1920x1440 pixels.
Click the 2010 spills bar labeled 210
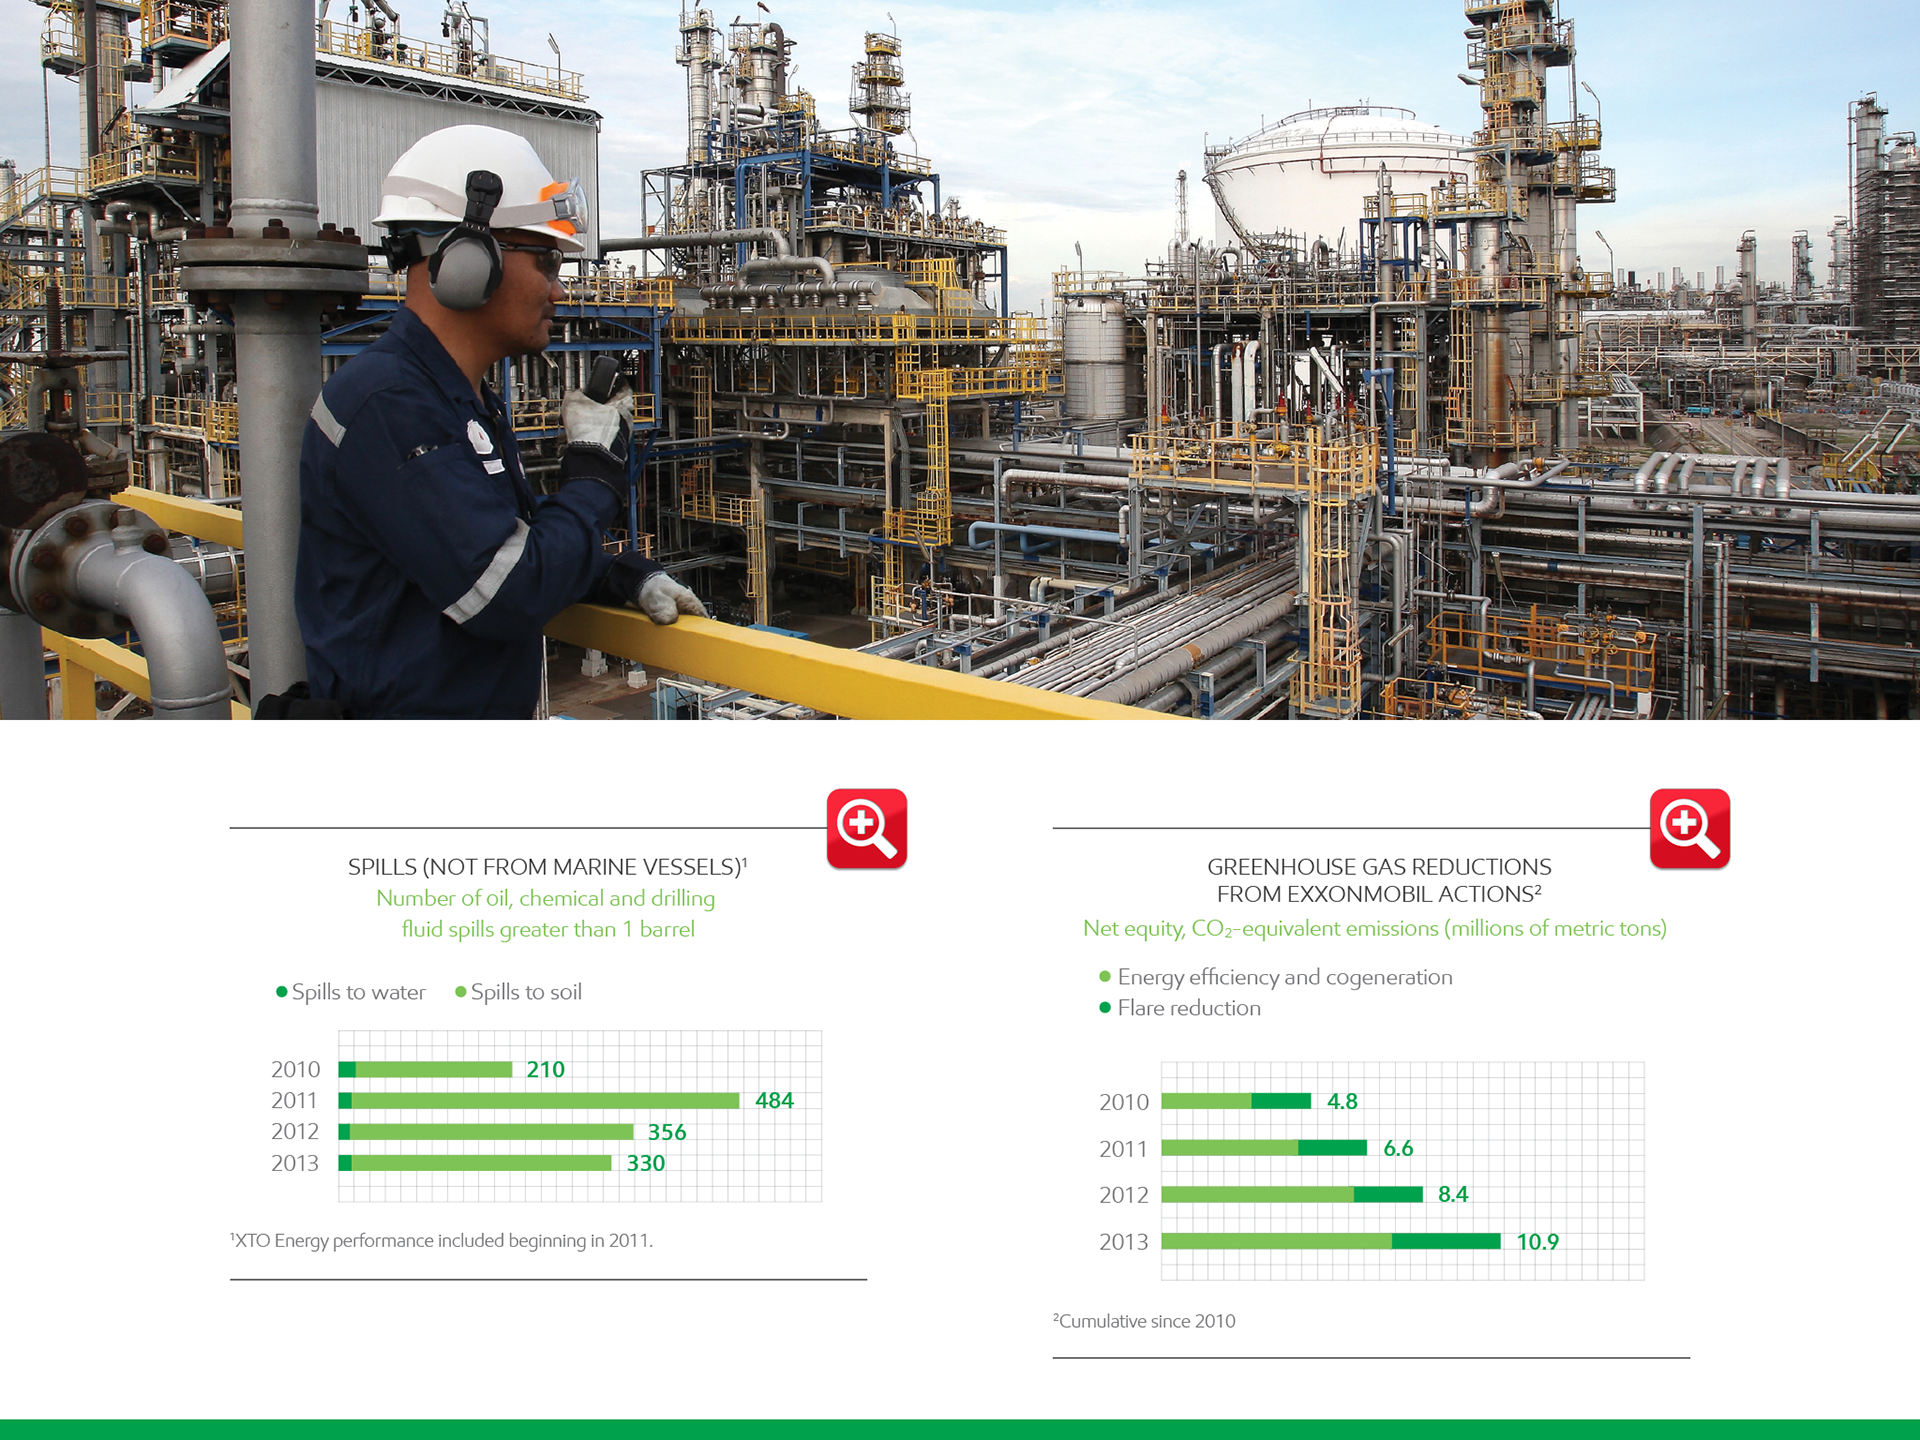tap(426, 1070)
